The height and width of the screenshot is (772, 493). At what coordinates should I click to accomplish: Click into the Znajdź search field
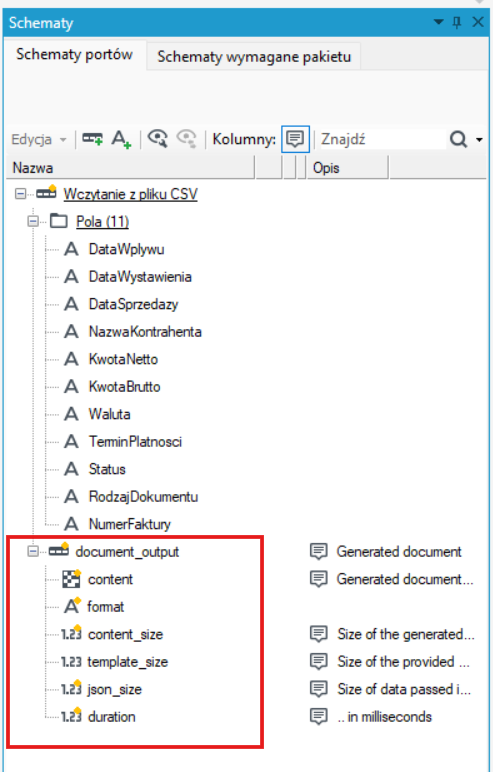click(x=382, y=140)
